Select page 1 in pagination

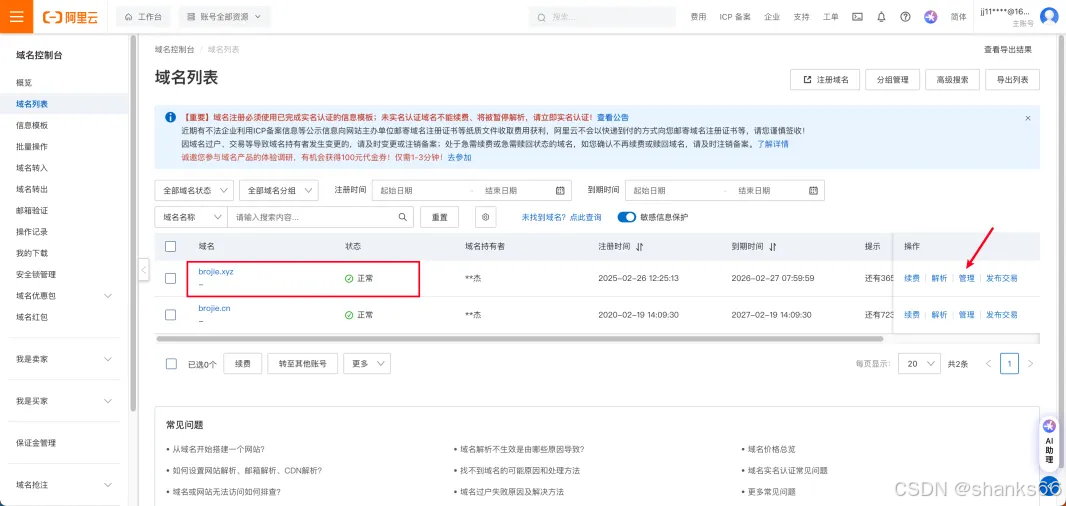click(1010, 364)
